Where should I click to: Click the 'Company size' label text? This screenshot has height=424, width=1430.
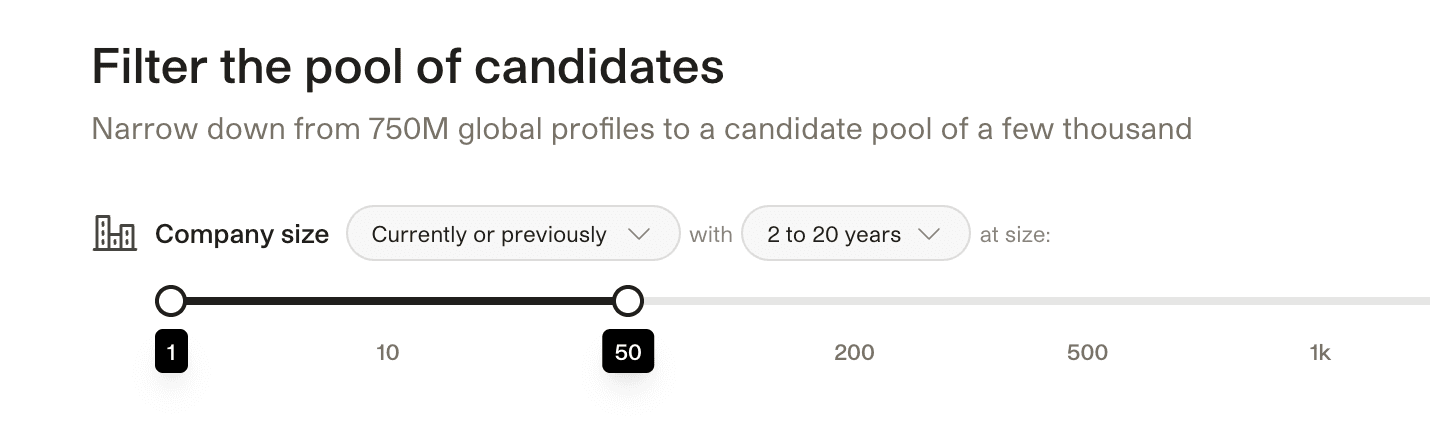tap(242, 234)
